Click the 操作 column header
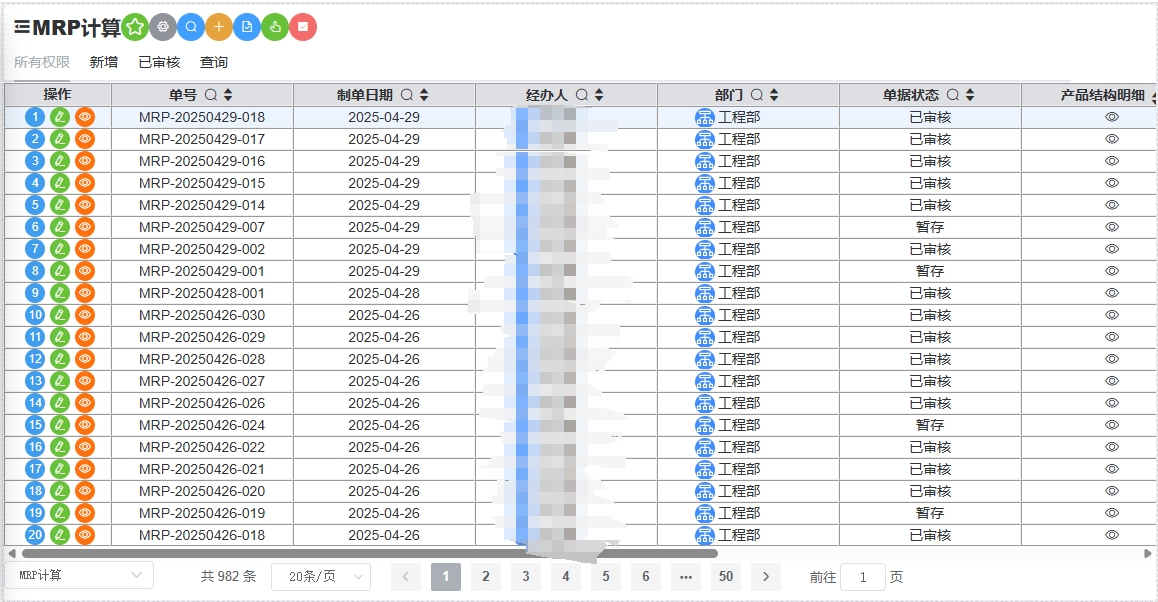 point(58,95)
